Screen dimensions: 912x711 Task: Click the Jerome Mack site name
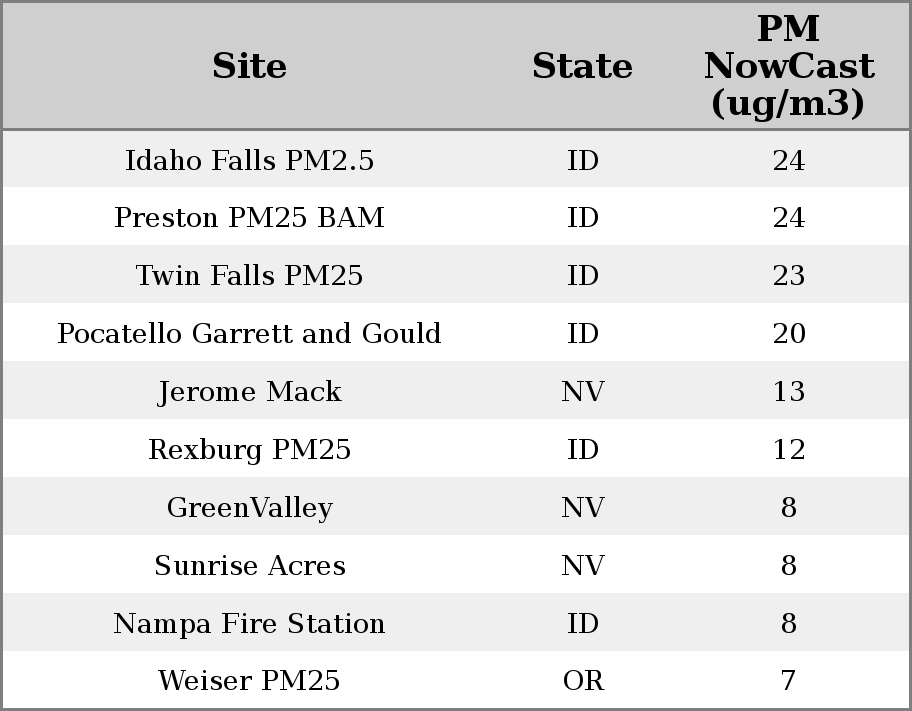(250, 391)
